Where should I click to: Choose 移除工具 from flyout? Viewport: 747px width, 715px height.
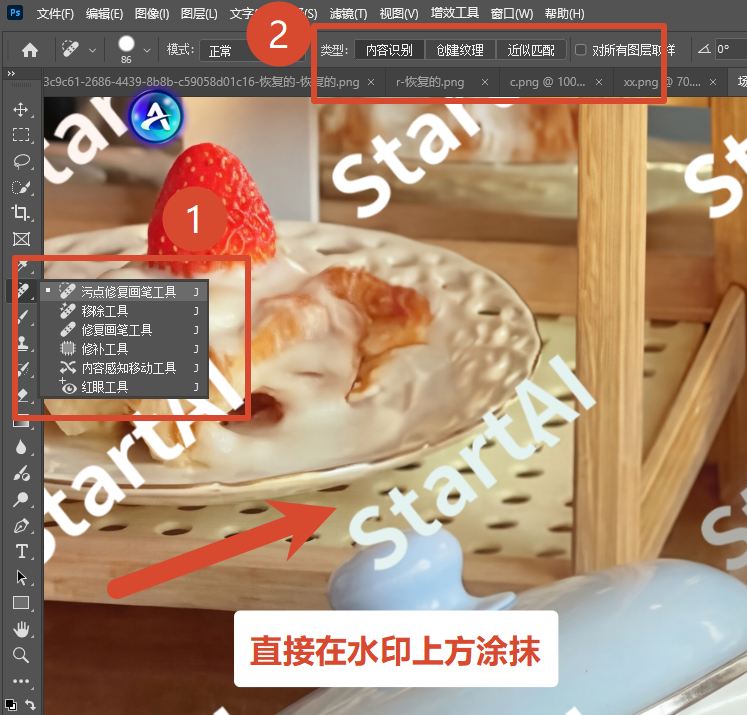pyautogui.click(x=124, y=311)
